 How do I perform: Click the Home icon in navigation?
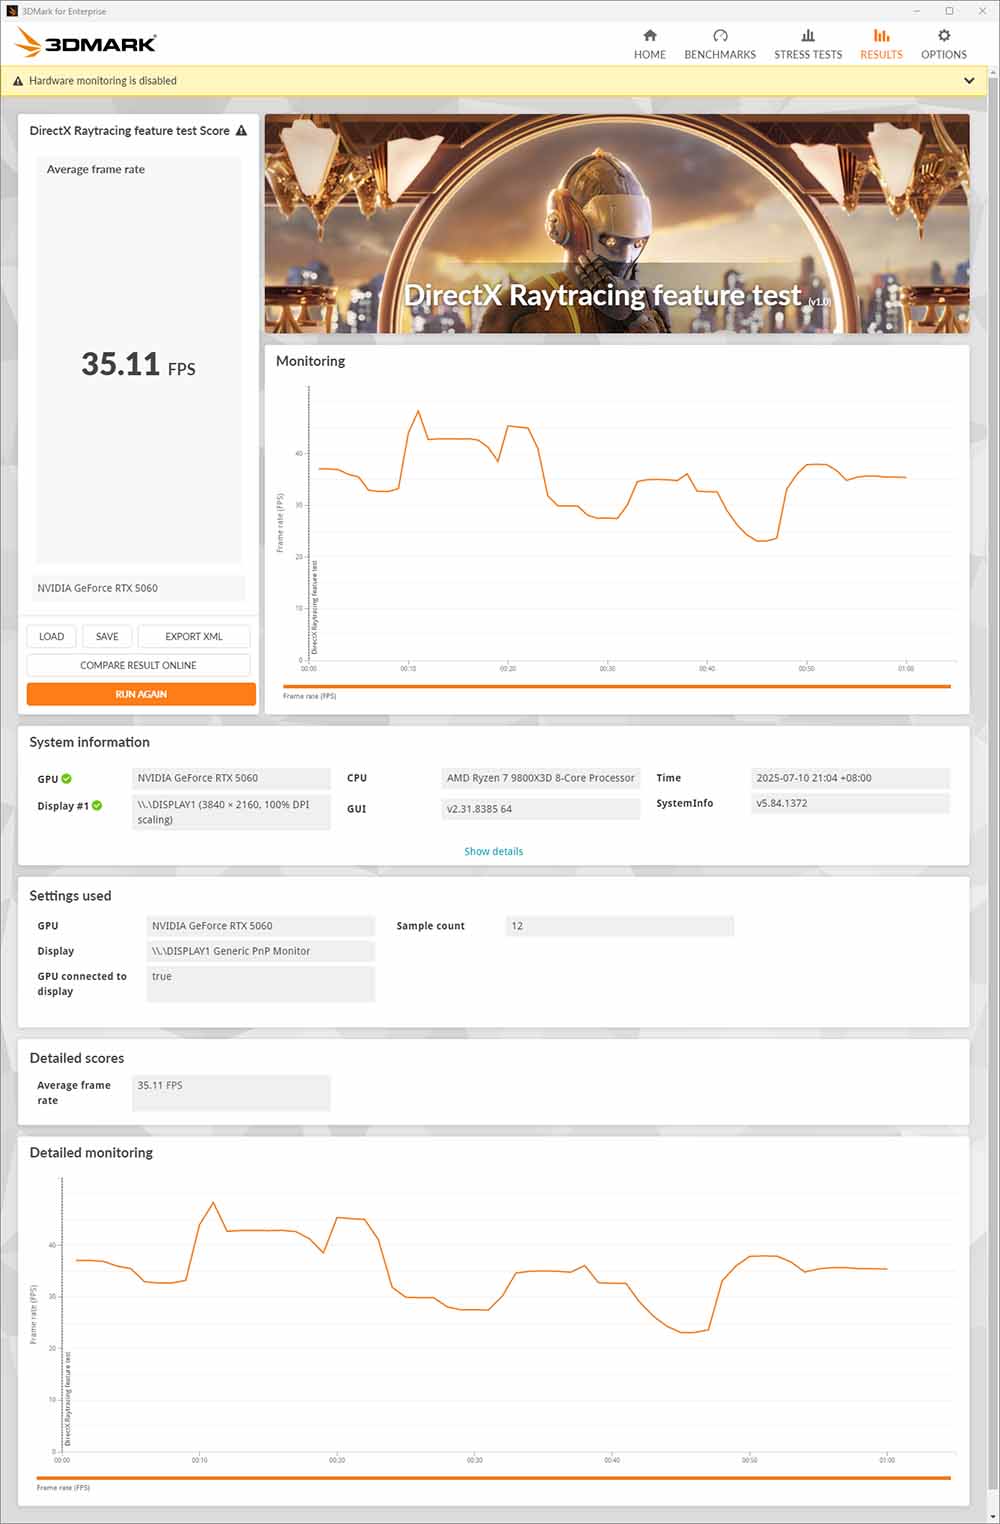click(649, 36)
